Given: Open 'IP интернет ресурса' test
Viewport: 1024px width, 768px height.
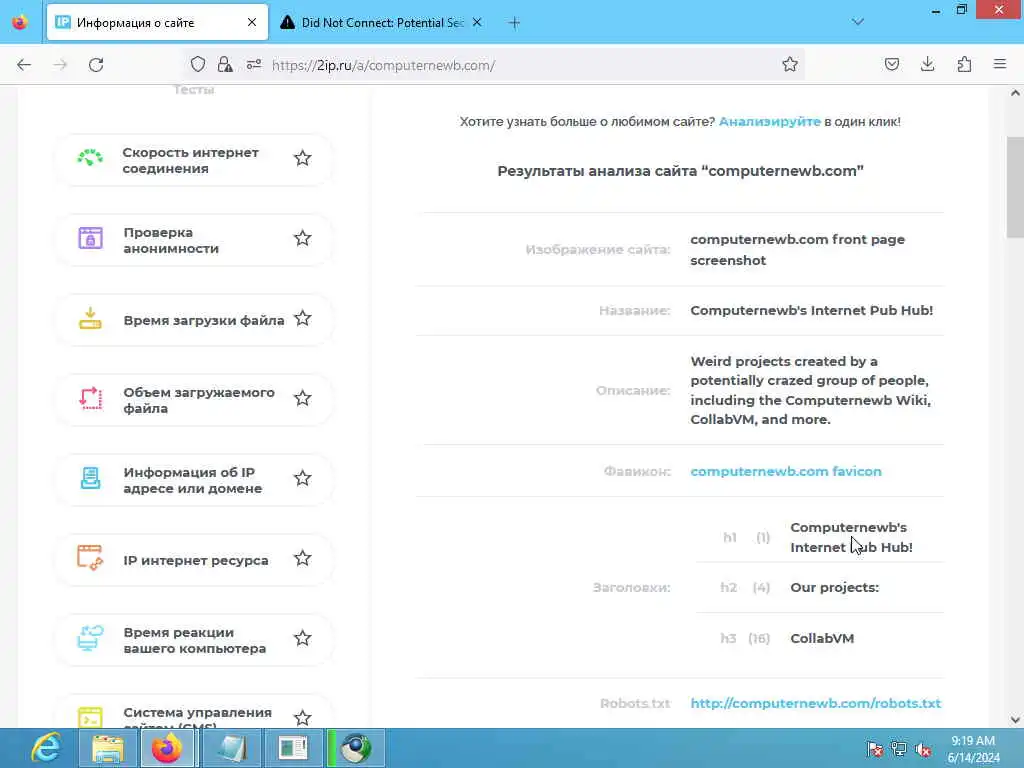Looking at the screenshot, I should pyautogui.click(x=193, y=560).
